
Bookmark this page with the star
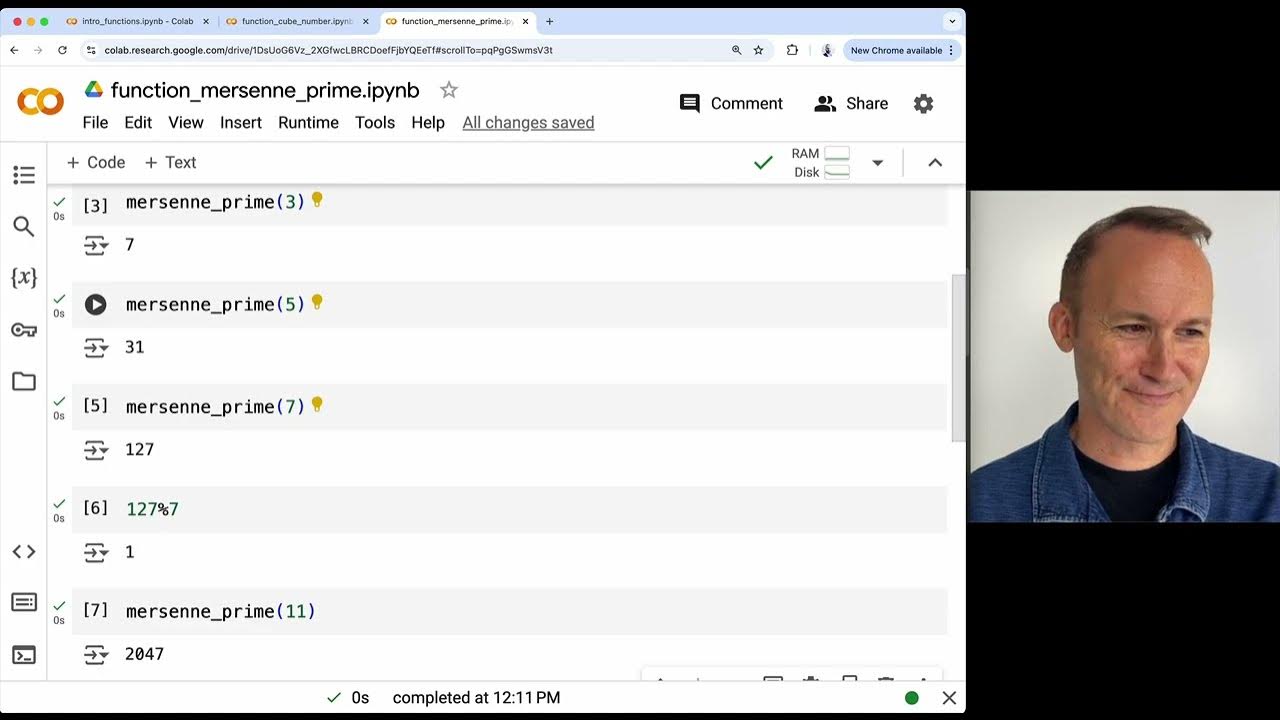coord(759,50)
